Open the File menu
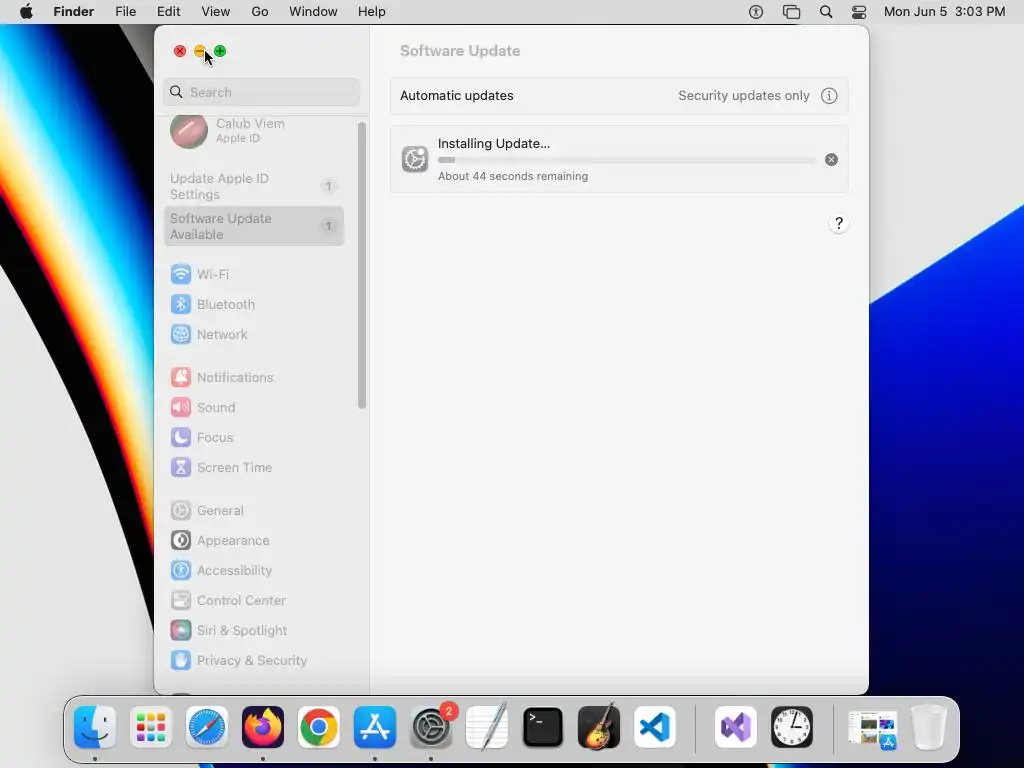Image resolution: width=1024 pixels, height=768 pixels. point(125,12)
